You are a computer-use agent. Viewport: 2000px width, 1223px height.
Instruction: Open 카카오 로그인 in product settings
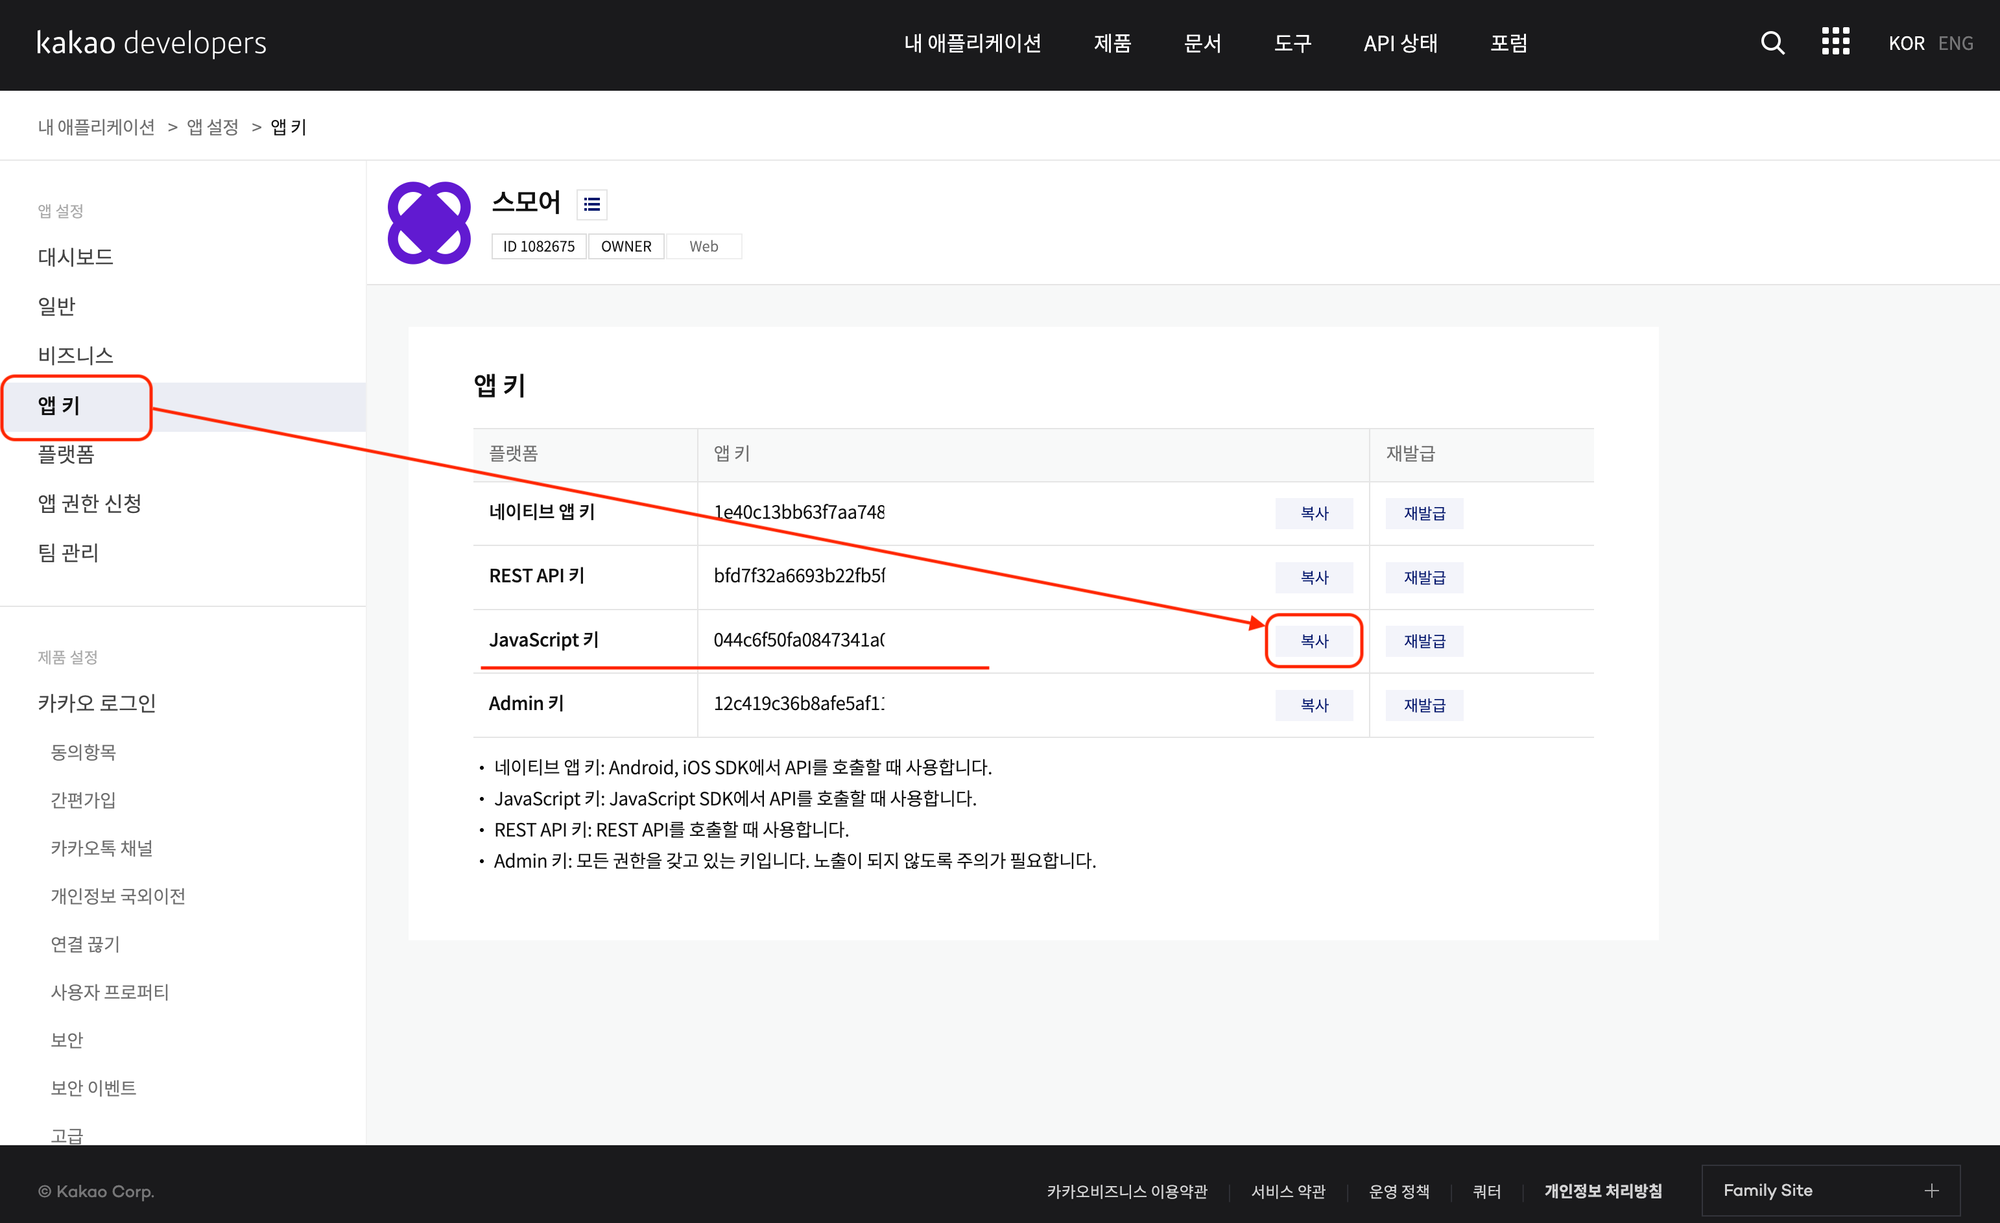[97, 703]
